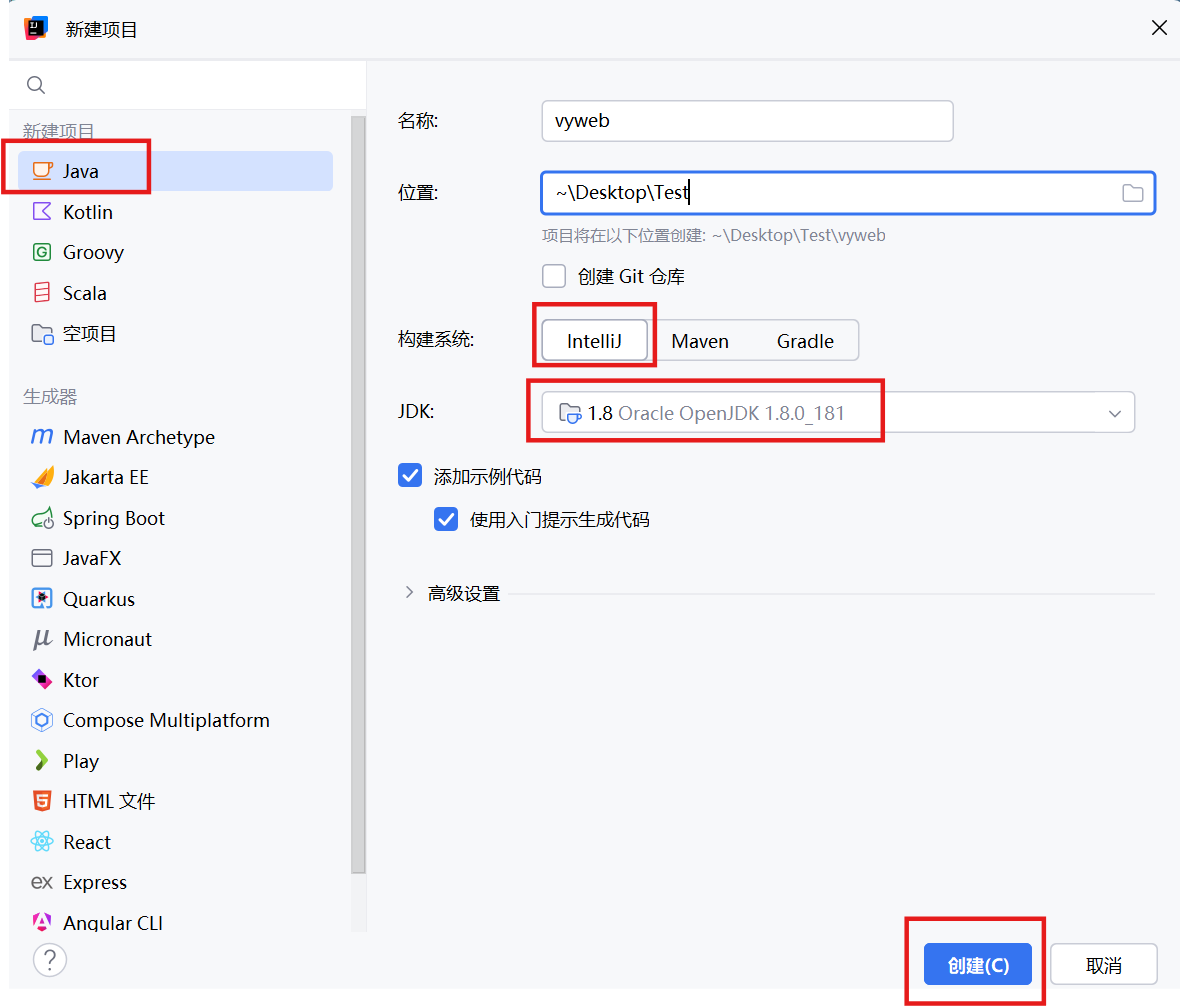This screenshot has height=1007, width=1180.
Task: Select Scala label in project list
Action: click(x=85, y=293)
